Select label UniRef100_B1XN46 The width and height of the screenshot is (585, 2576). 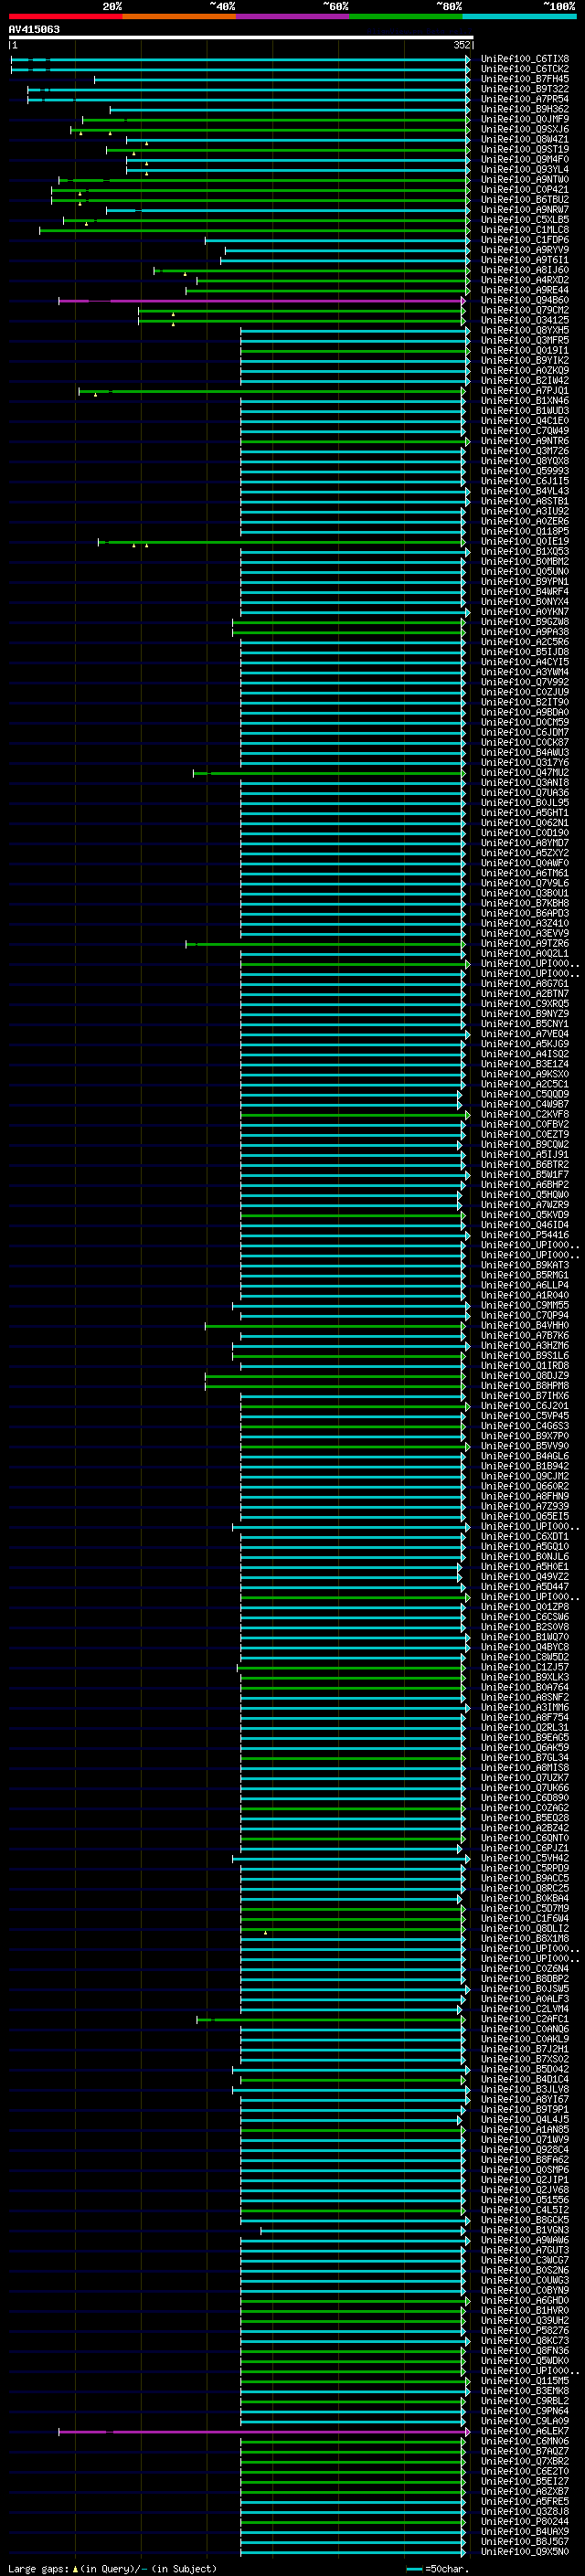click(524, 400)
